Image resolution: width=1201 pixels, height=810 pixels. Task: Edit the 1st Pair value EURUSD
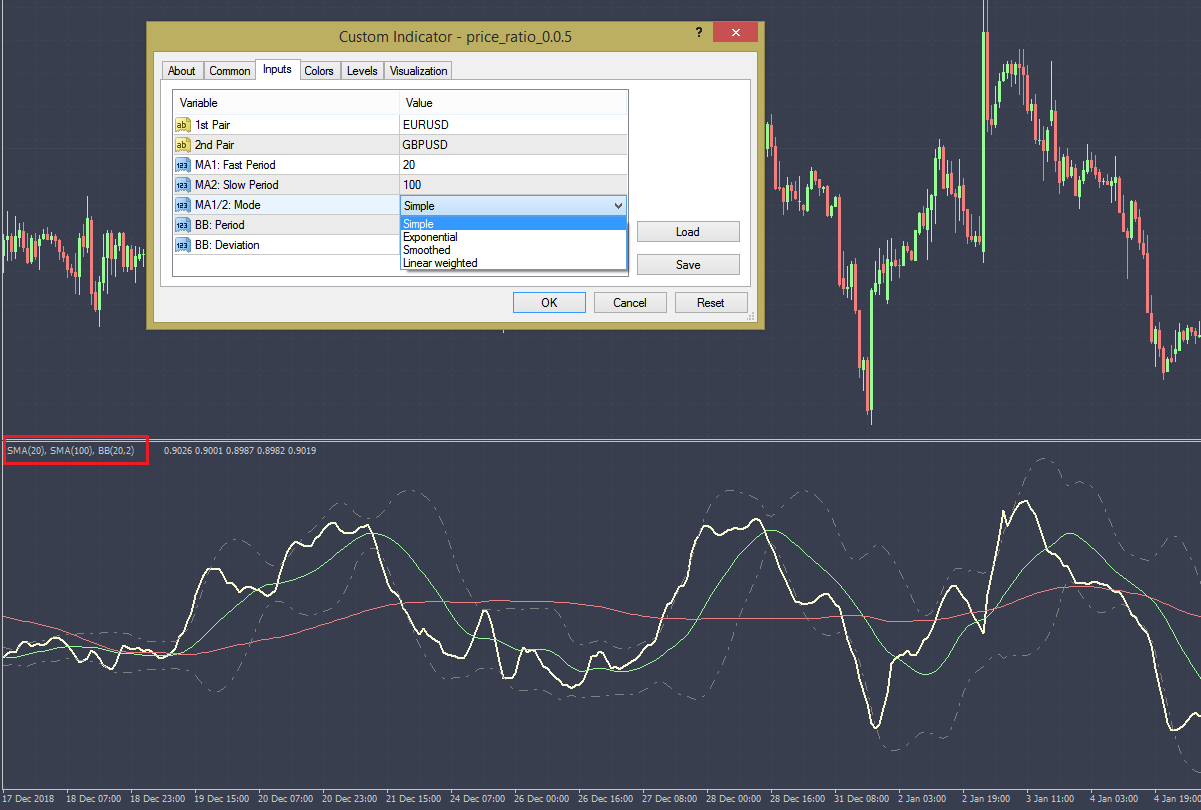pos(513,125)
